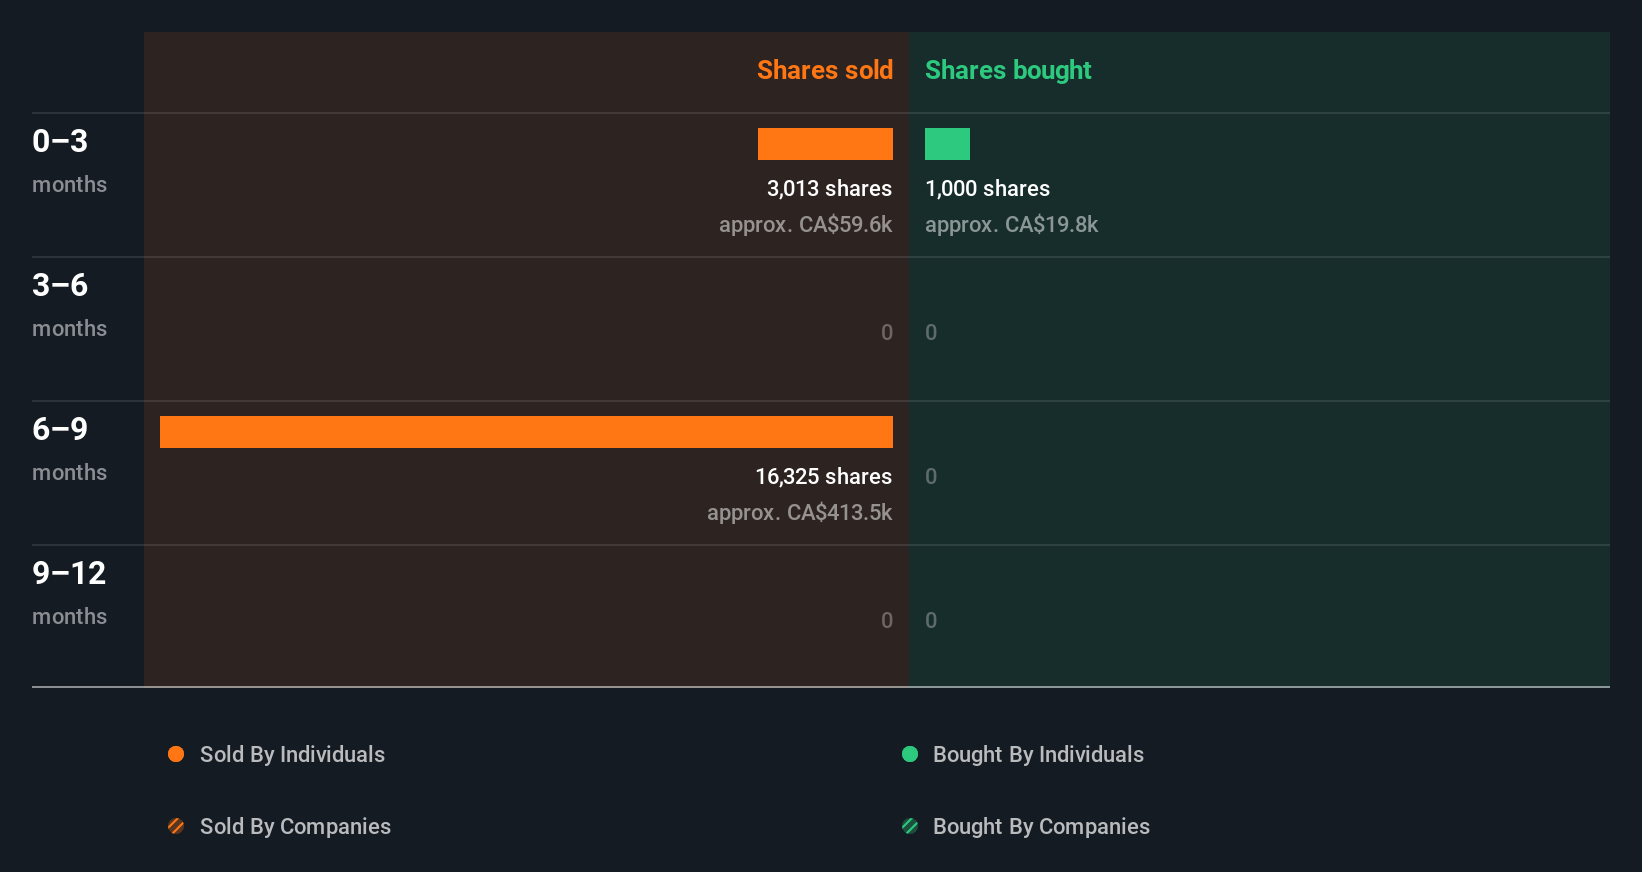1642x872 pixels.
Task: Click the Shares bought column header
Action: 1008,70
